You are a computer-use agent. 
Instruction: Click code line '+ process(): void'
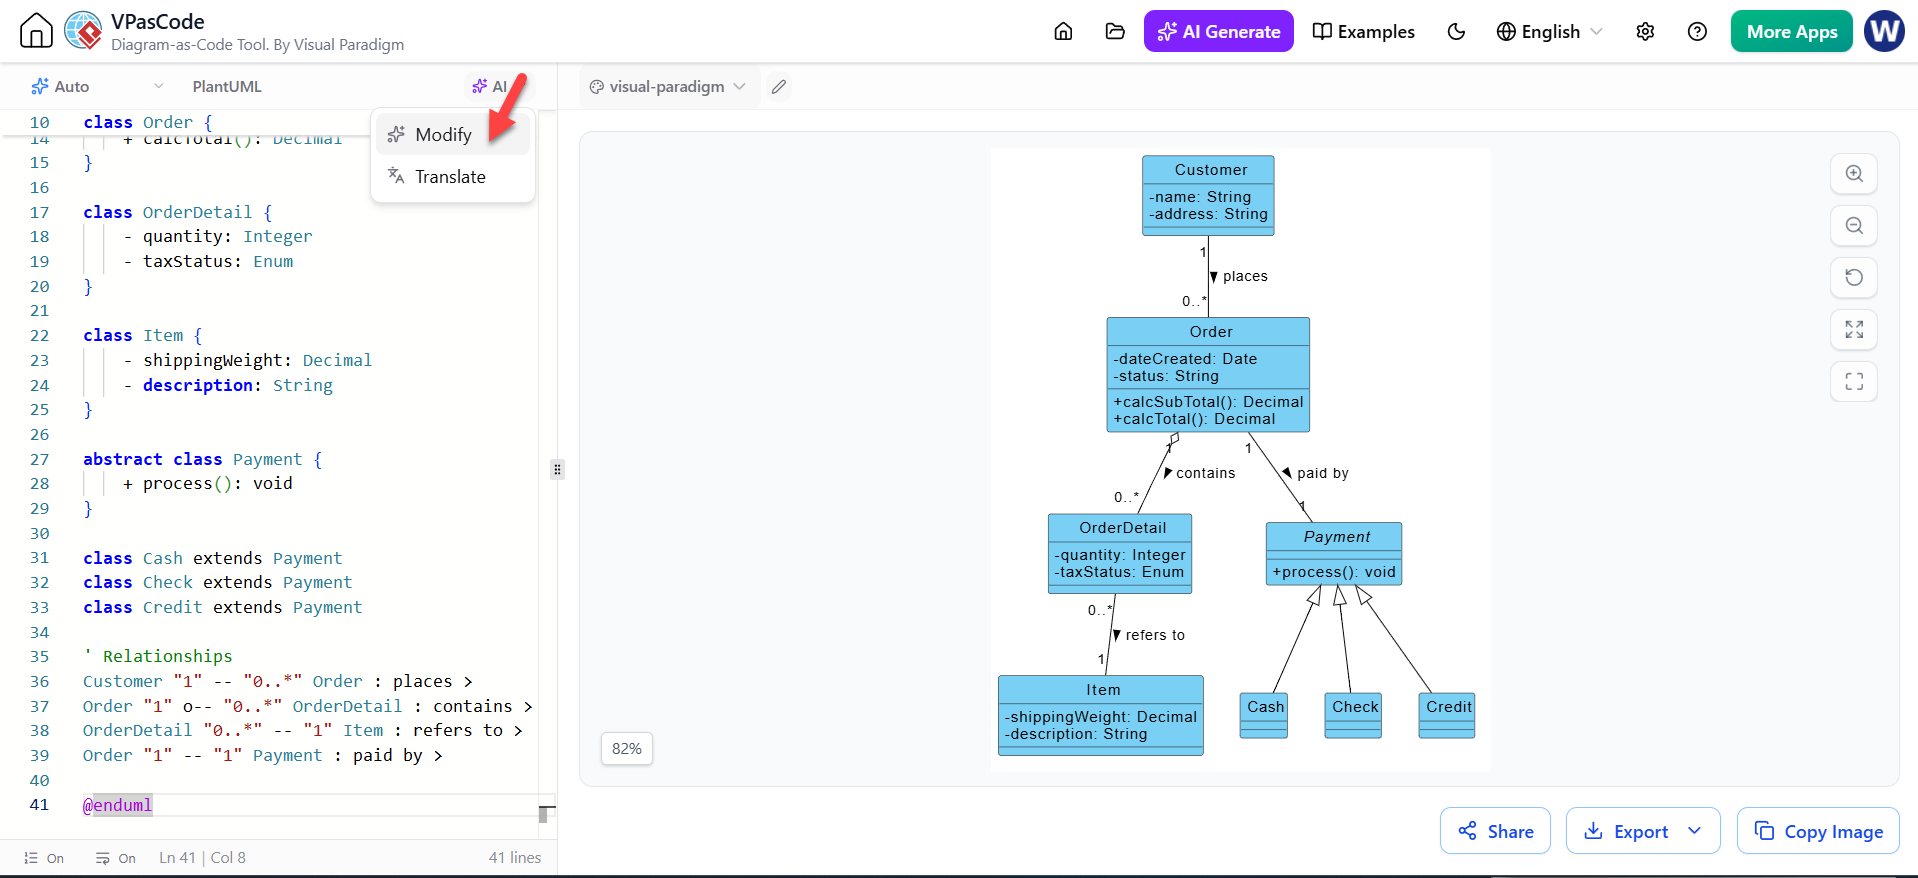[208, 483]
